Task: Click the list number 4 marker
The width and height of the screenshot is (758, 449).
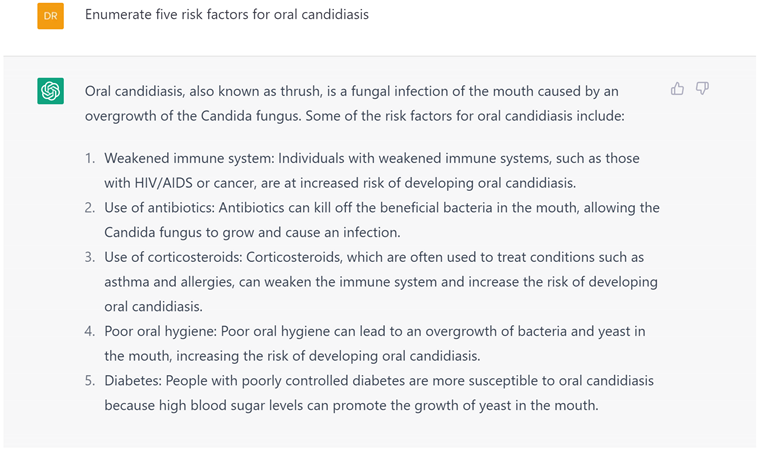Action: pos(90,331)
